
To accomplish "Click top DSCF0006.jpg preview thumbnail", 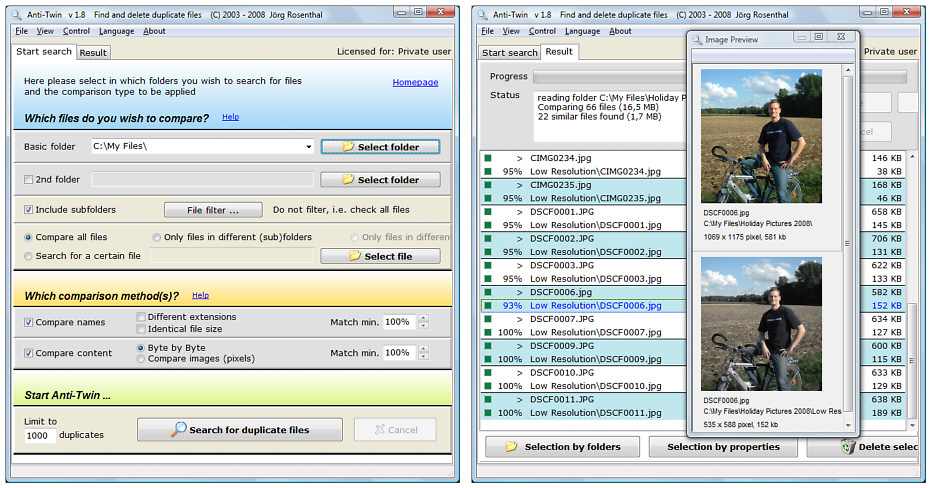I will coord(761,136).
